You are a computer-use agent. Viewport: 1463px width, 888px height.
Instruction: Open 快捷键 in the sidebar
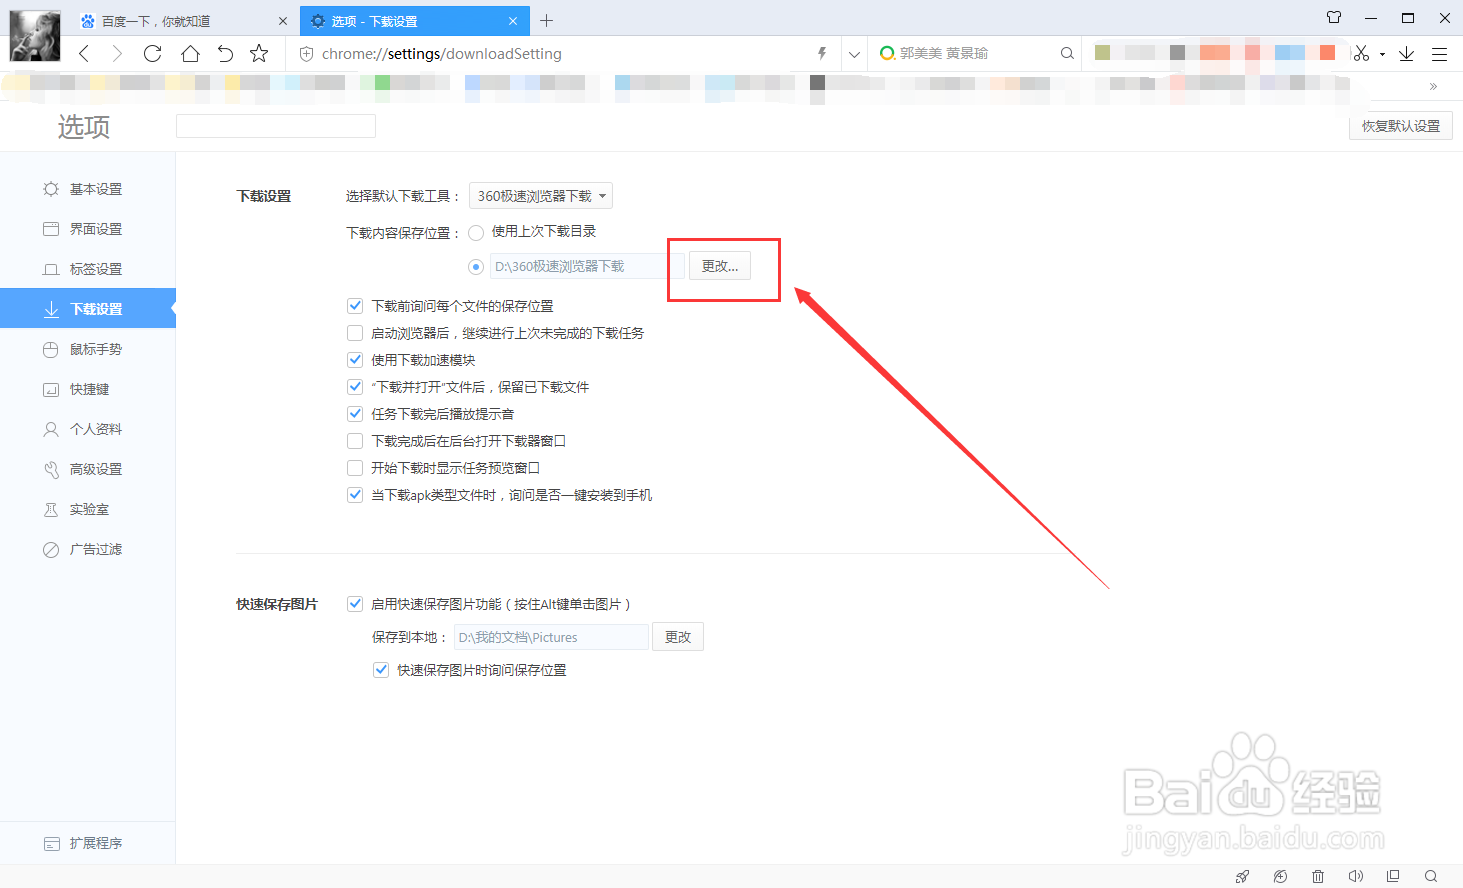[88, 389]
